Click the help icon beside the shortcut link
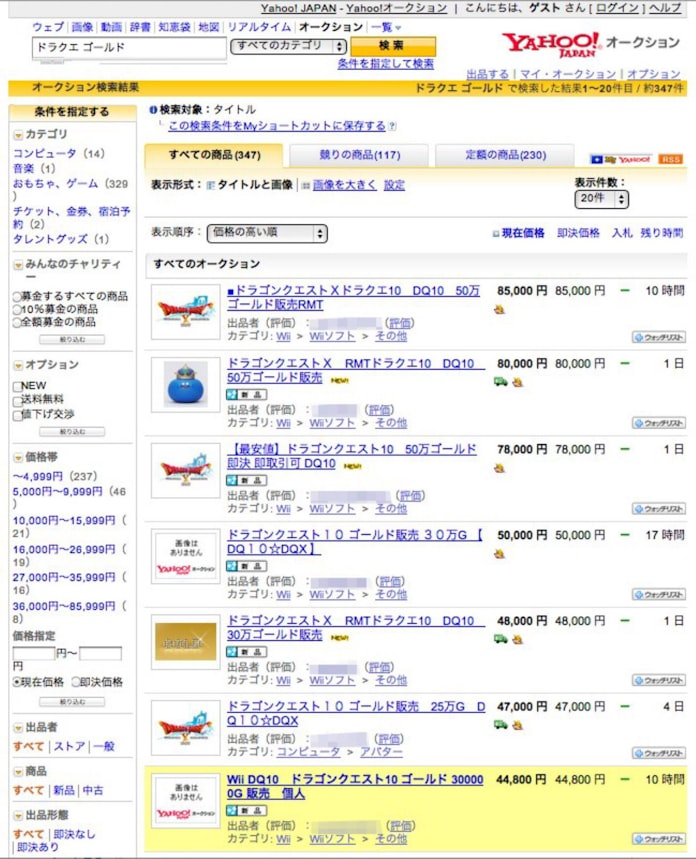 (x=392, y=127)
